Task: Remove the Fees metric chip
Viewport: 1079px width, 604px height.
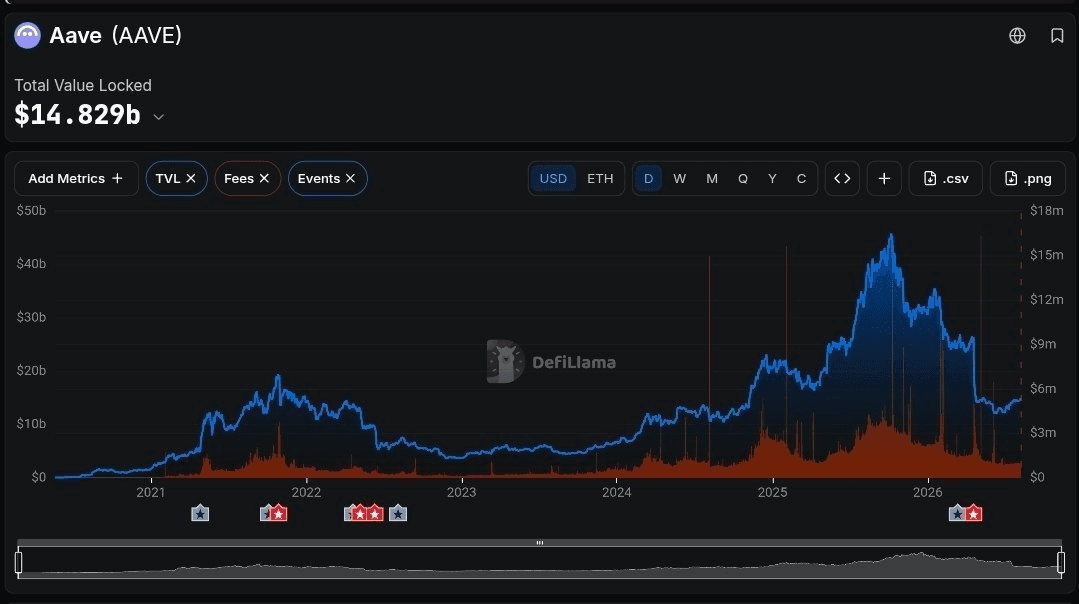Action: tap(264, 179)
